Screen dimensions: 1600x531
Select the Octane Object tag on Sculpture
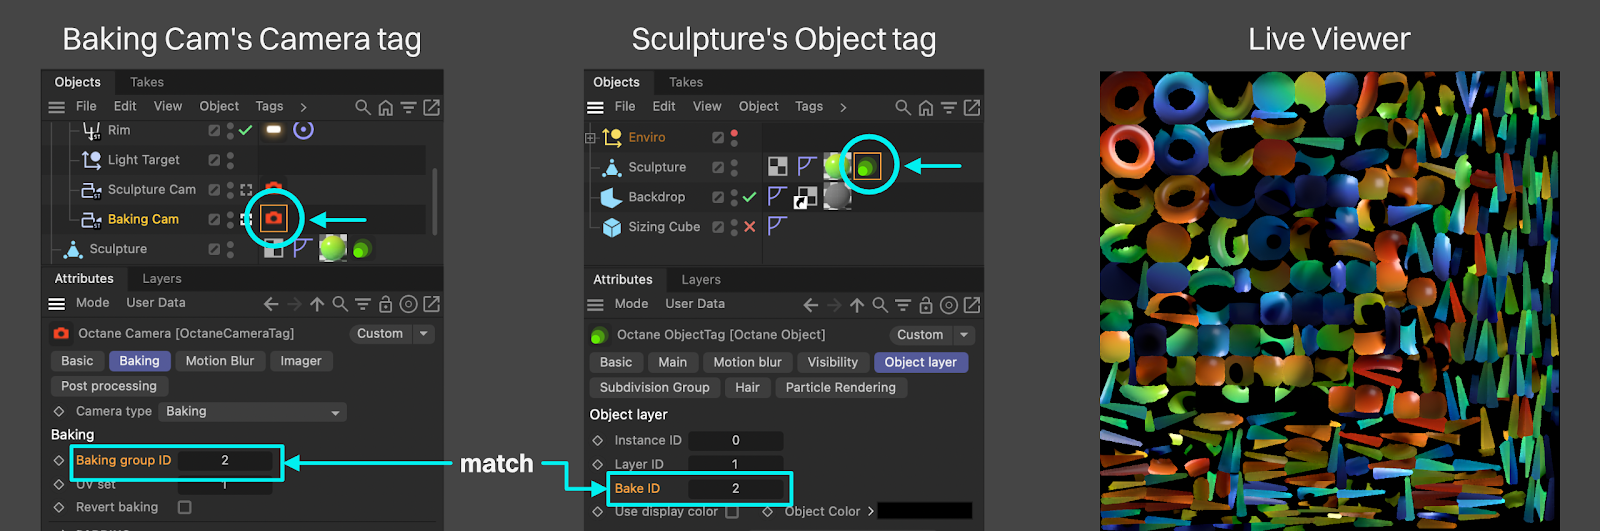pos(867,166)
